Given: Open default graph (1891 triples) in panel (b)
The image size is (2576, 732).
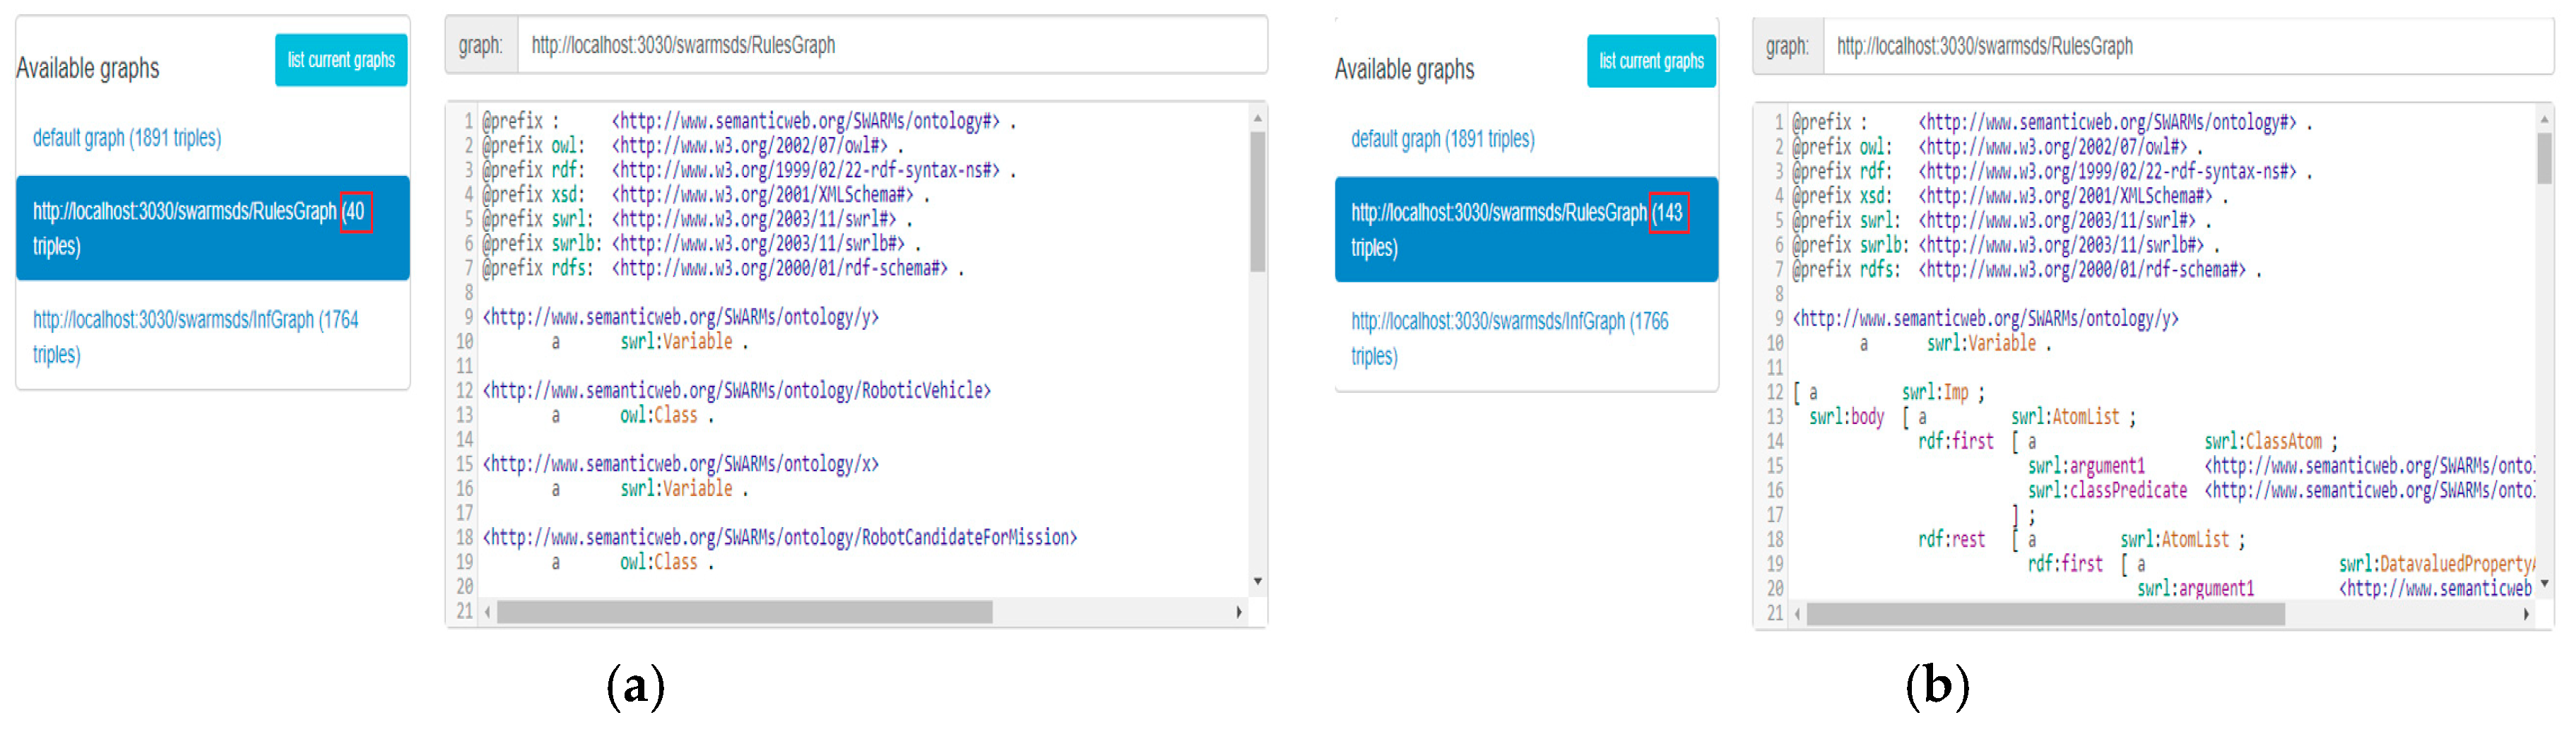Looking at the screenshot, I should click(x=1442, y=139).
